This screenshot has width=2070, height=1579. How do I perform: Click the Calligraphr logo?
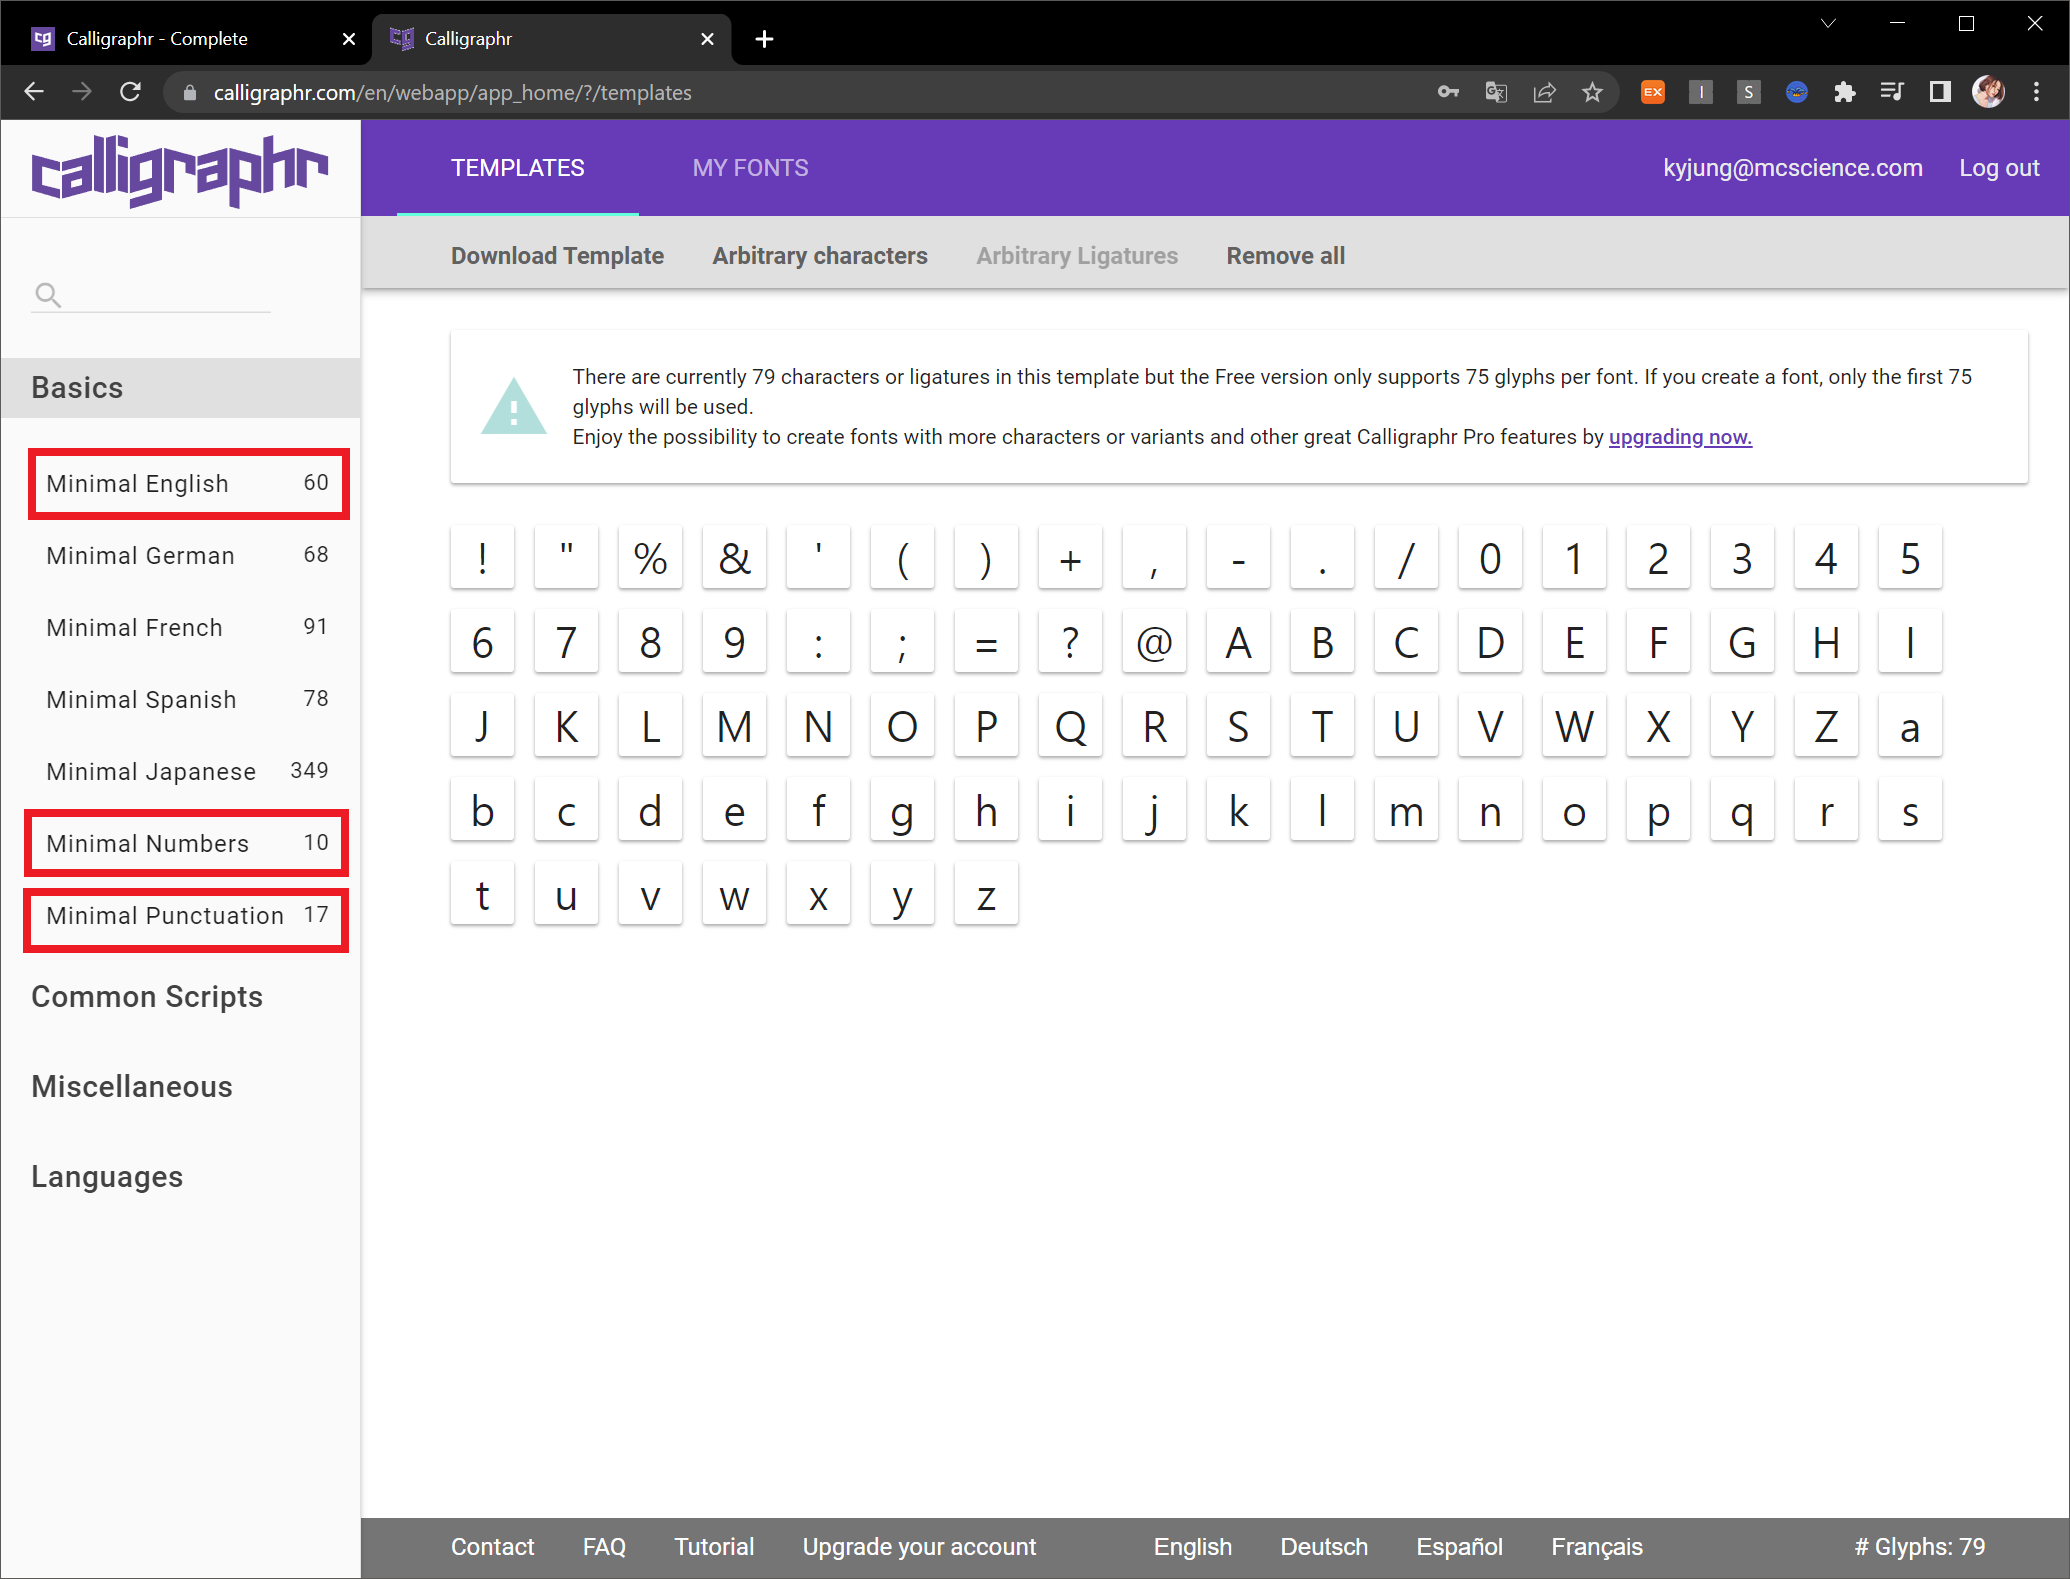[180, 170]
